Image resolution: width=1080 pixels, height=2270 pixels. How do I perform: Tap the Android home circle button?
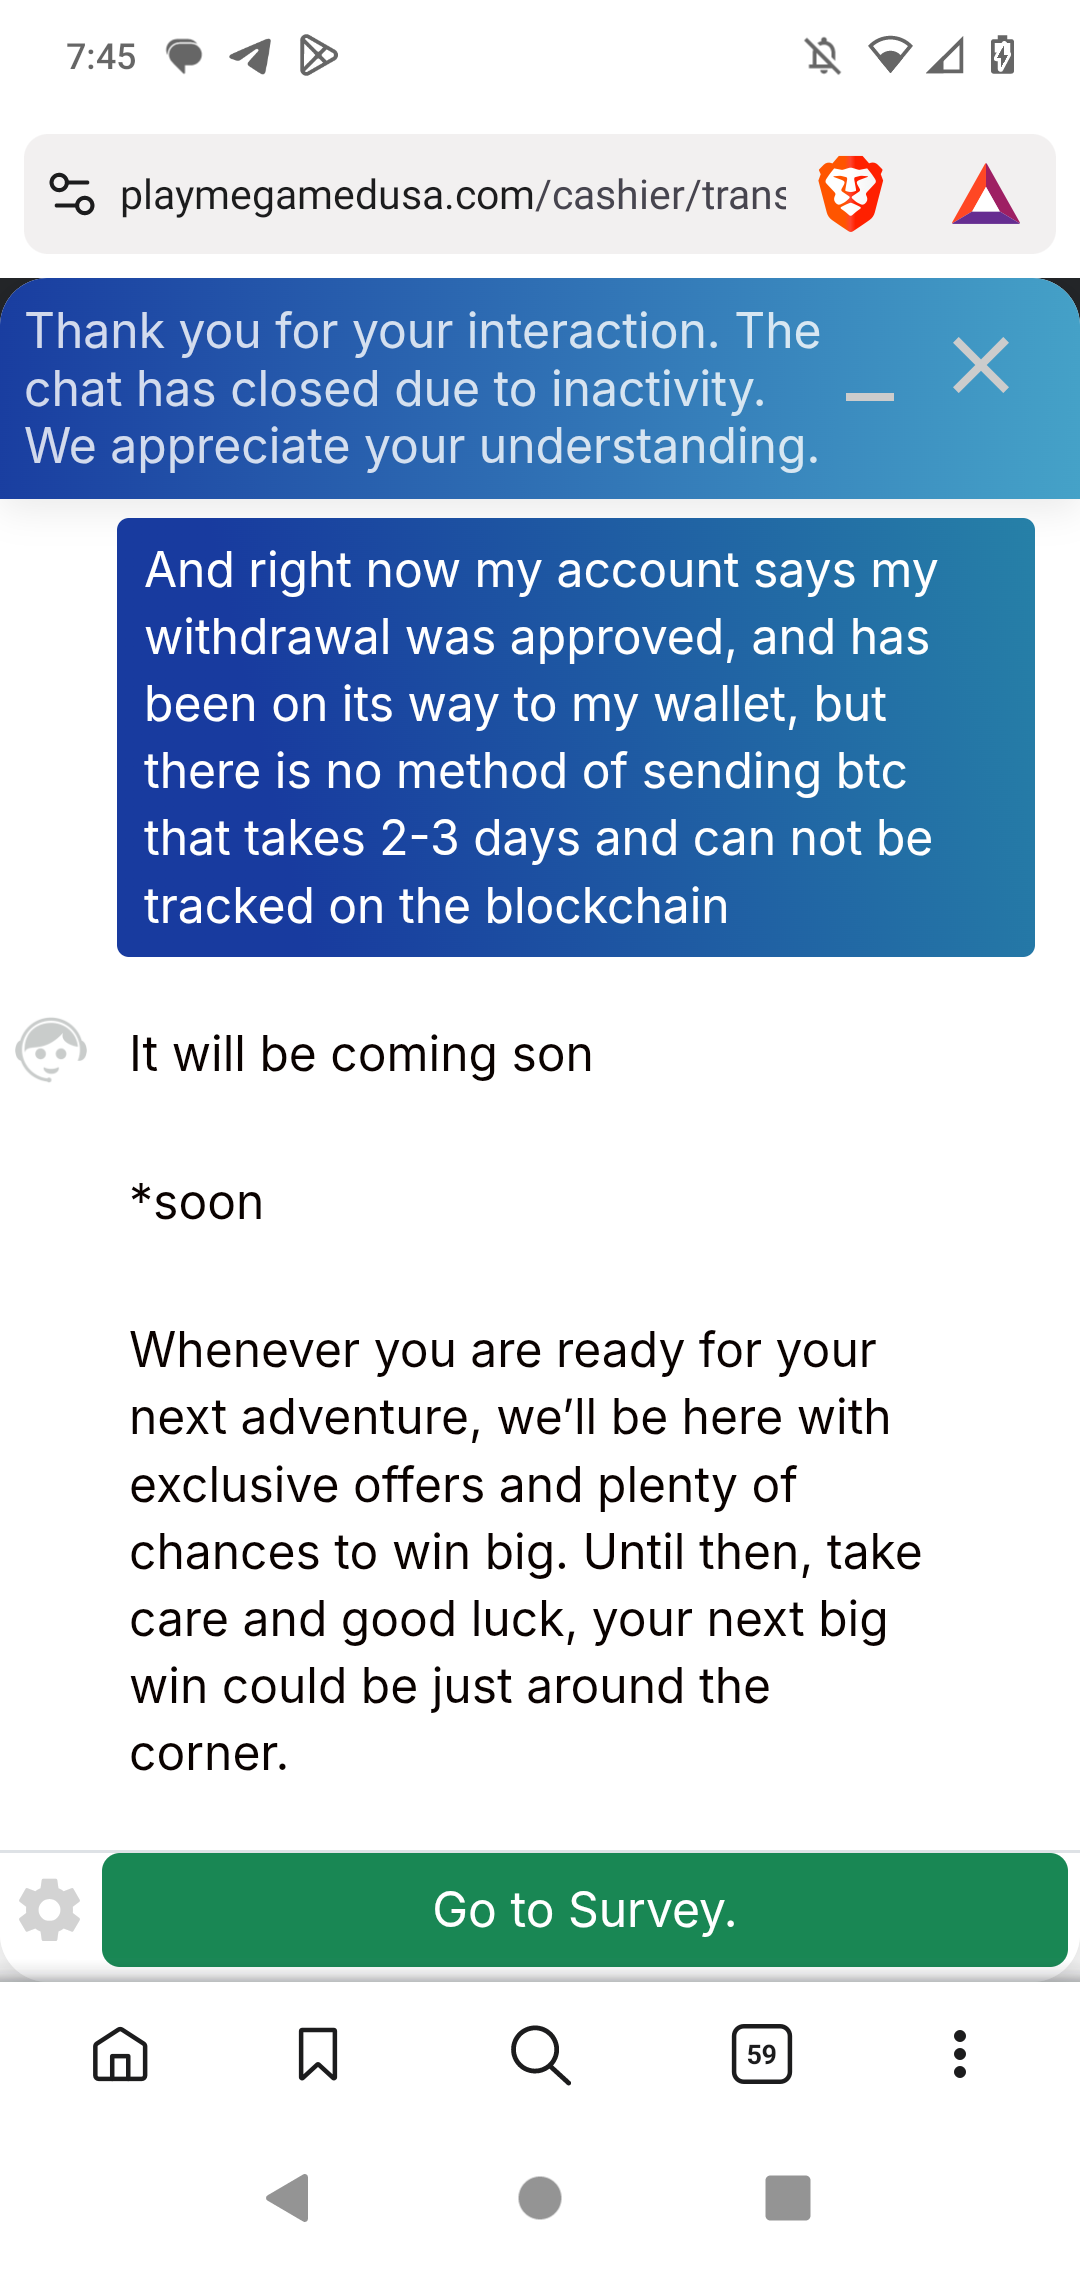coord(540,2197)
